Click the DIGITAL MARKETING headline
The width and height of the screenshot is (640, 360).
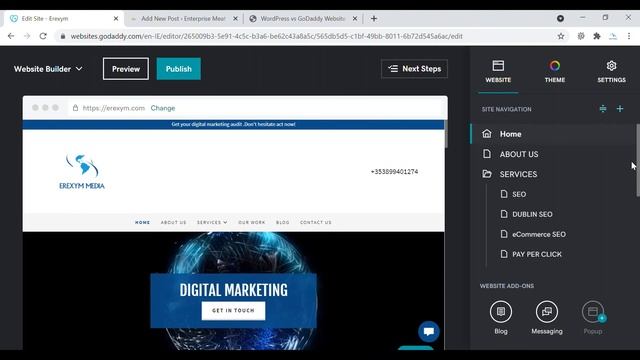[x=233, y=290]
